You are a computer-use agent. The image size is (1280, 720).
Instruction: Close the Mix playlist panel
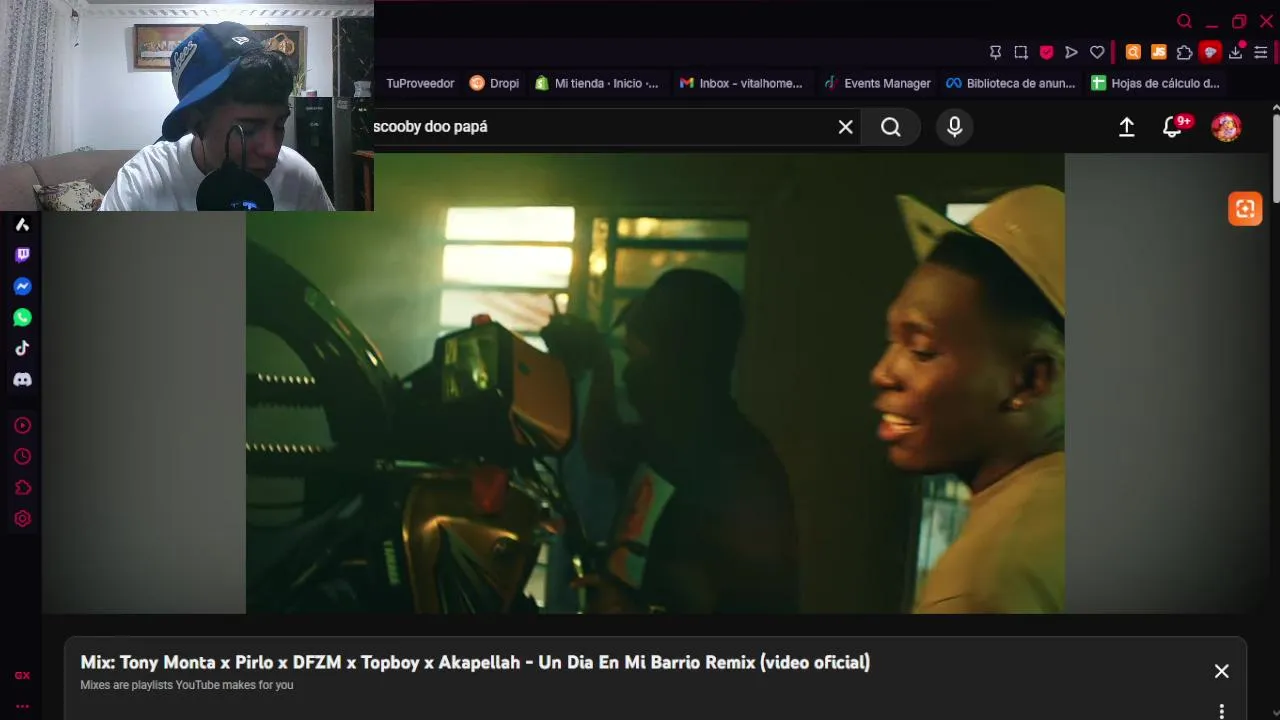click(1221, 671)
